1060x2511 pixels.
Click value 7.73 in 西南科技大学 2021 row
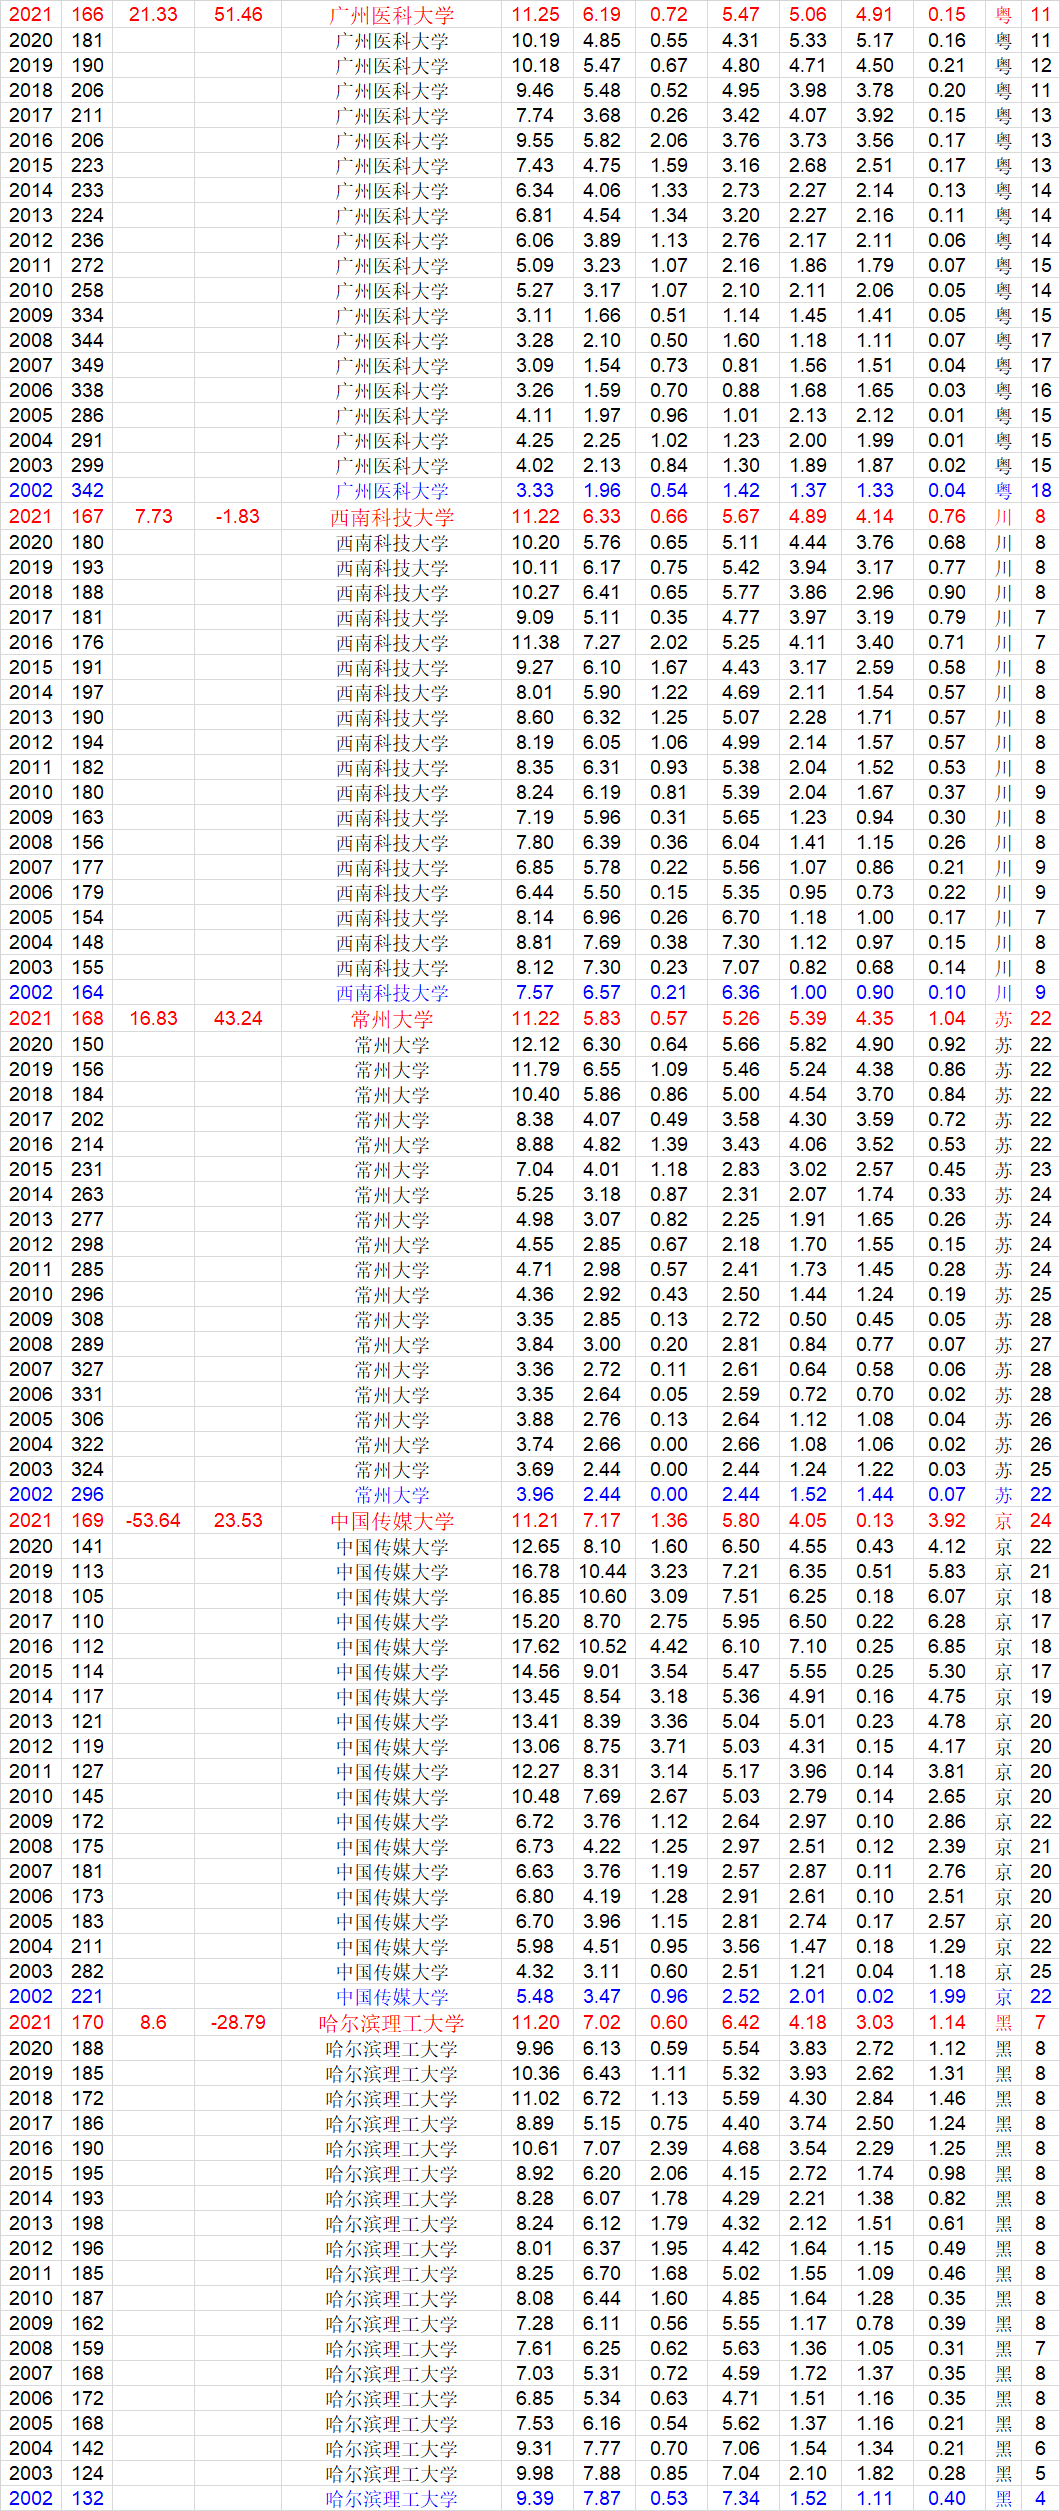click(x=153, y=517)
